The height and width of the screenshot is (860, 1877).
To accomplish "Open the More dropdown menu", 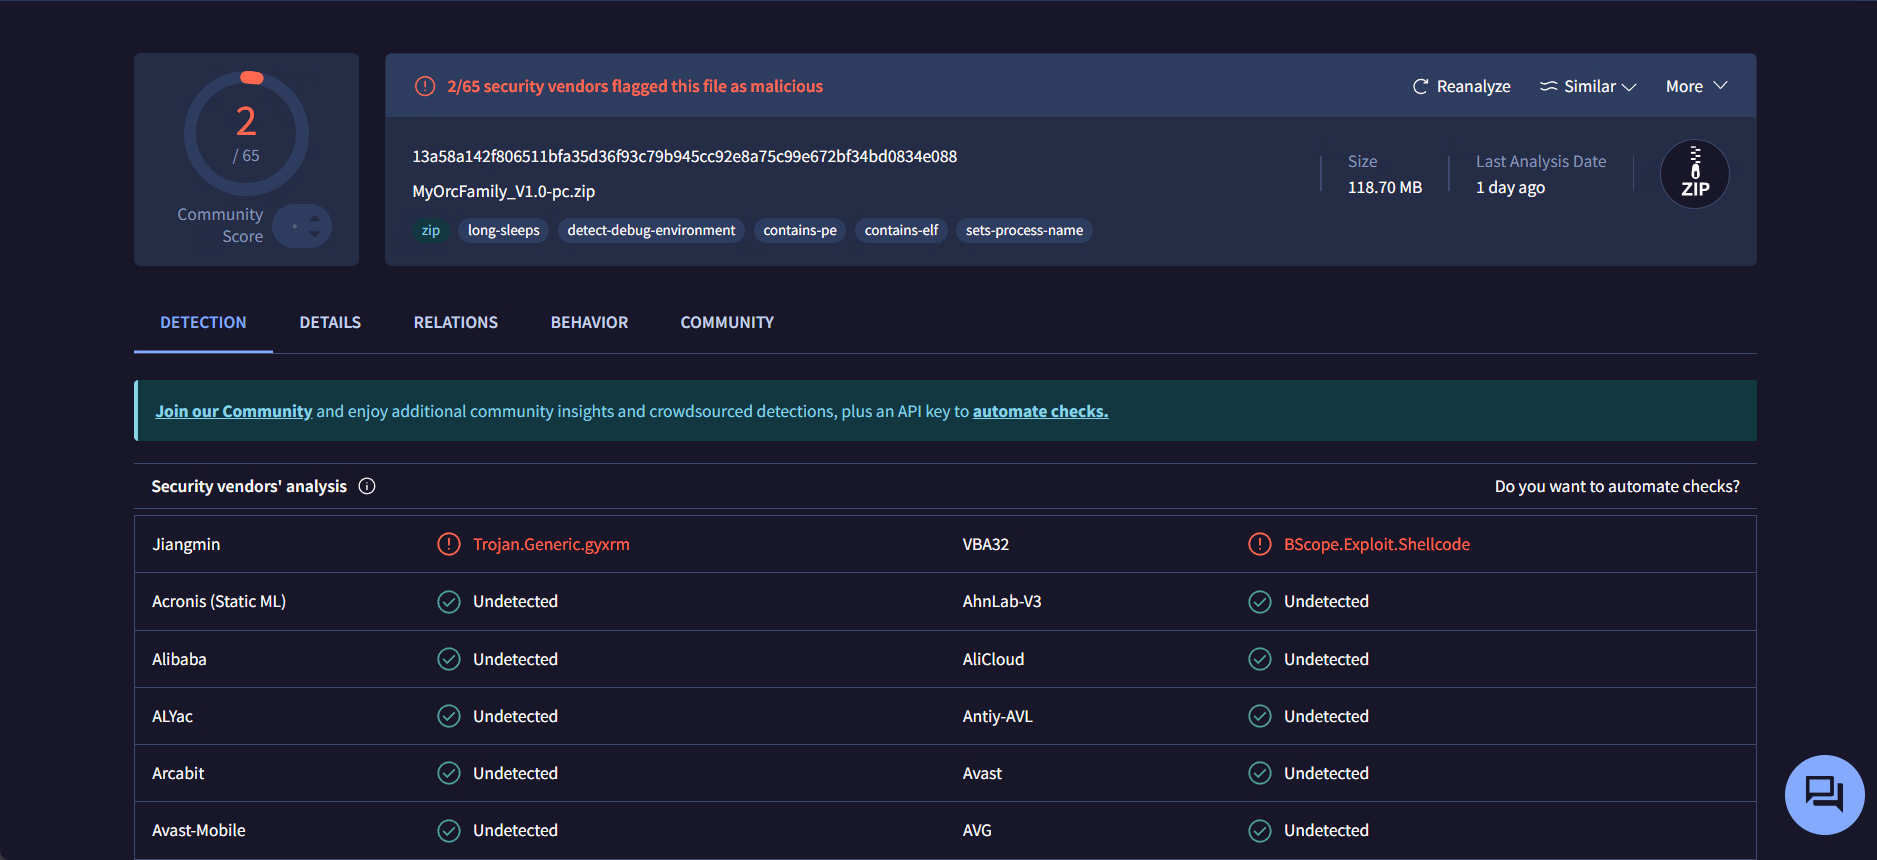I will [1696, 87].
